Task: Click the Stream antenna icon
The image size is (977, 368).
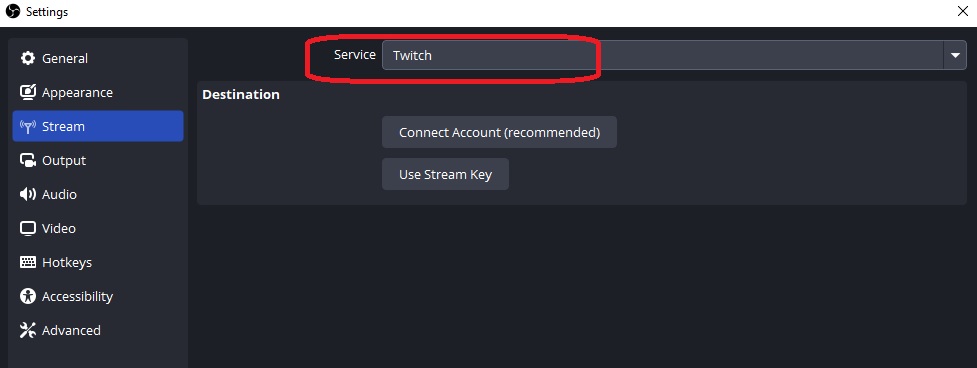Action: pos(28,126)
